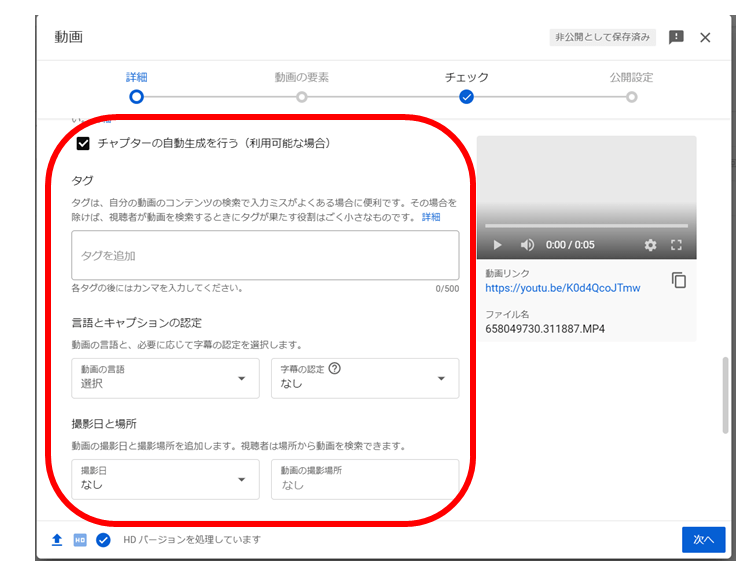This screenshot has height=568, width=756.
Task: Go to the 公開設定 step
Action: click(631, 87)
